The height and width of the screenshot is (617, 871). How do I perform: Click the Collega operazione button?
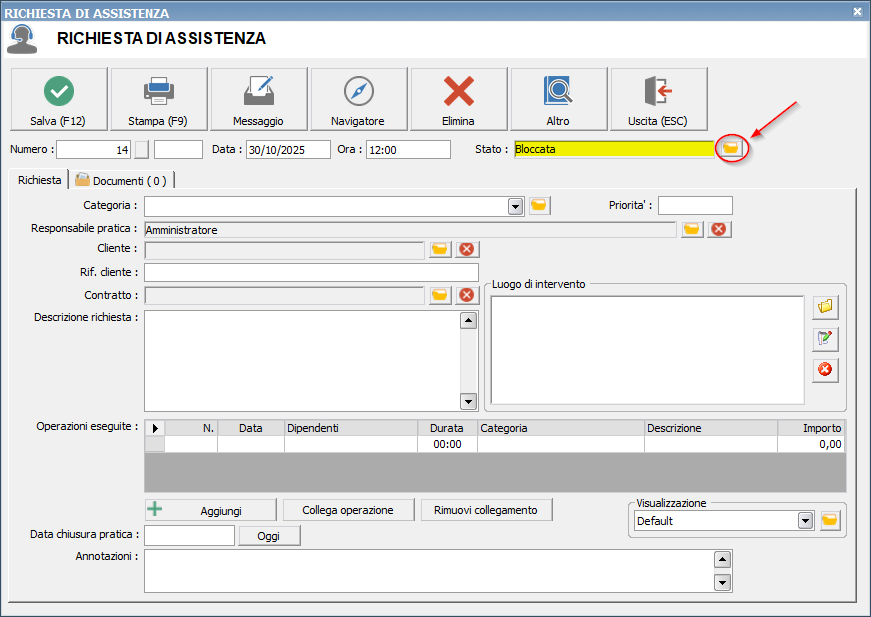tap(348, 510)
